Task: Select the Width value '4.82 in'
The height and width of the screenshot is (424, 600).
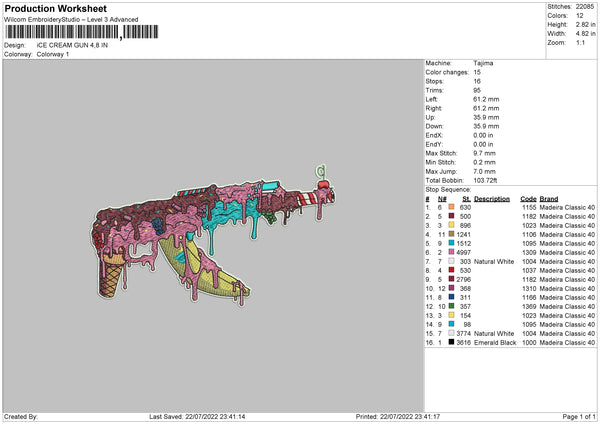Action: pos(585,34)
